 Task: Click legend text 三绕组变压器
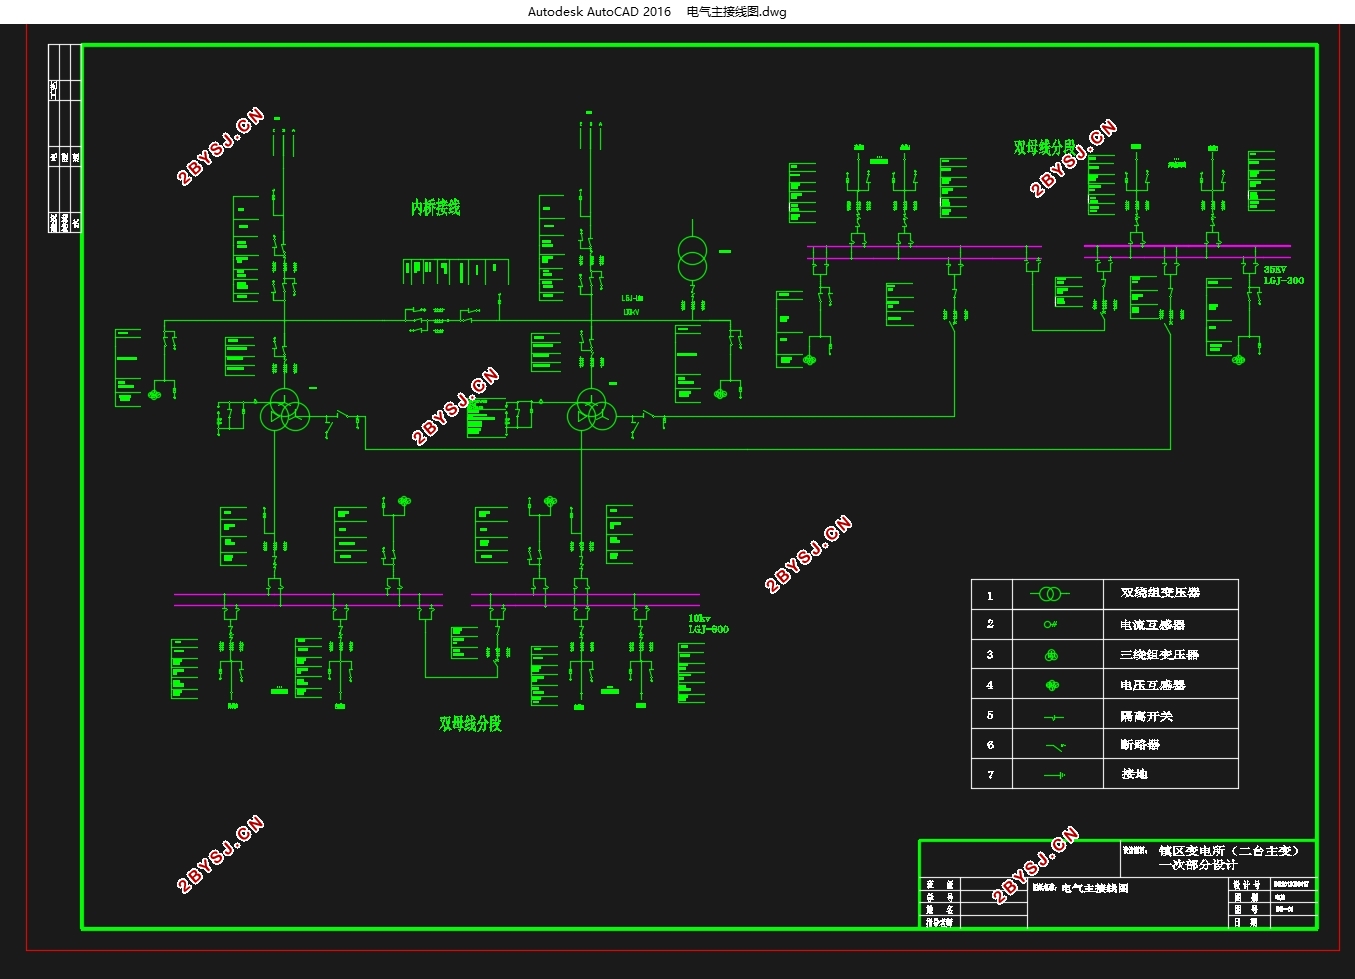click(x=1159, y=655)
